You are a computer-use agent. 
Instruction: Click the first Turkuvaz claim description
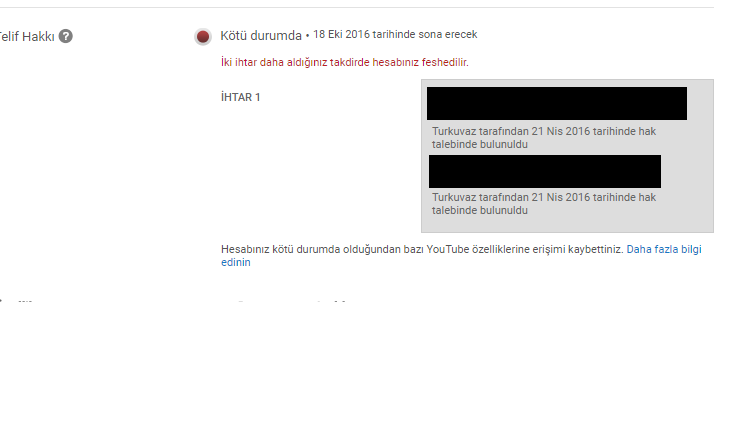point(544,138)
